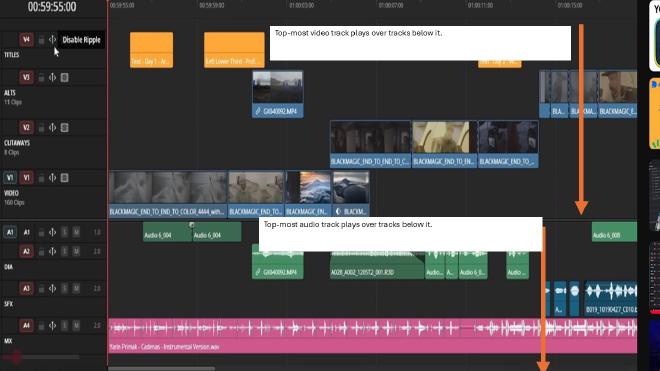Select the Left Lower Third title clip
The height and width of the screenshot is (371, 660).
(x=234, y=50)
